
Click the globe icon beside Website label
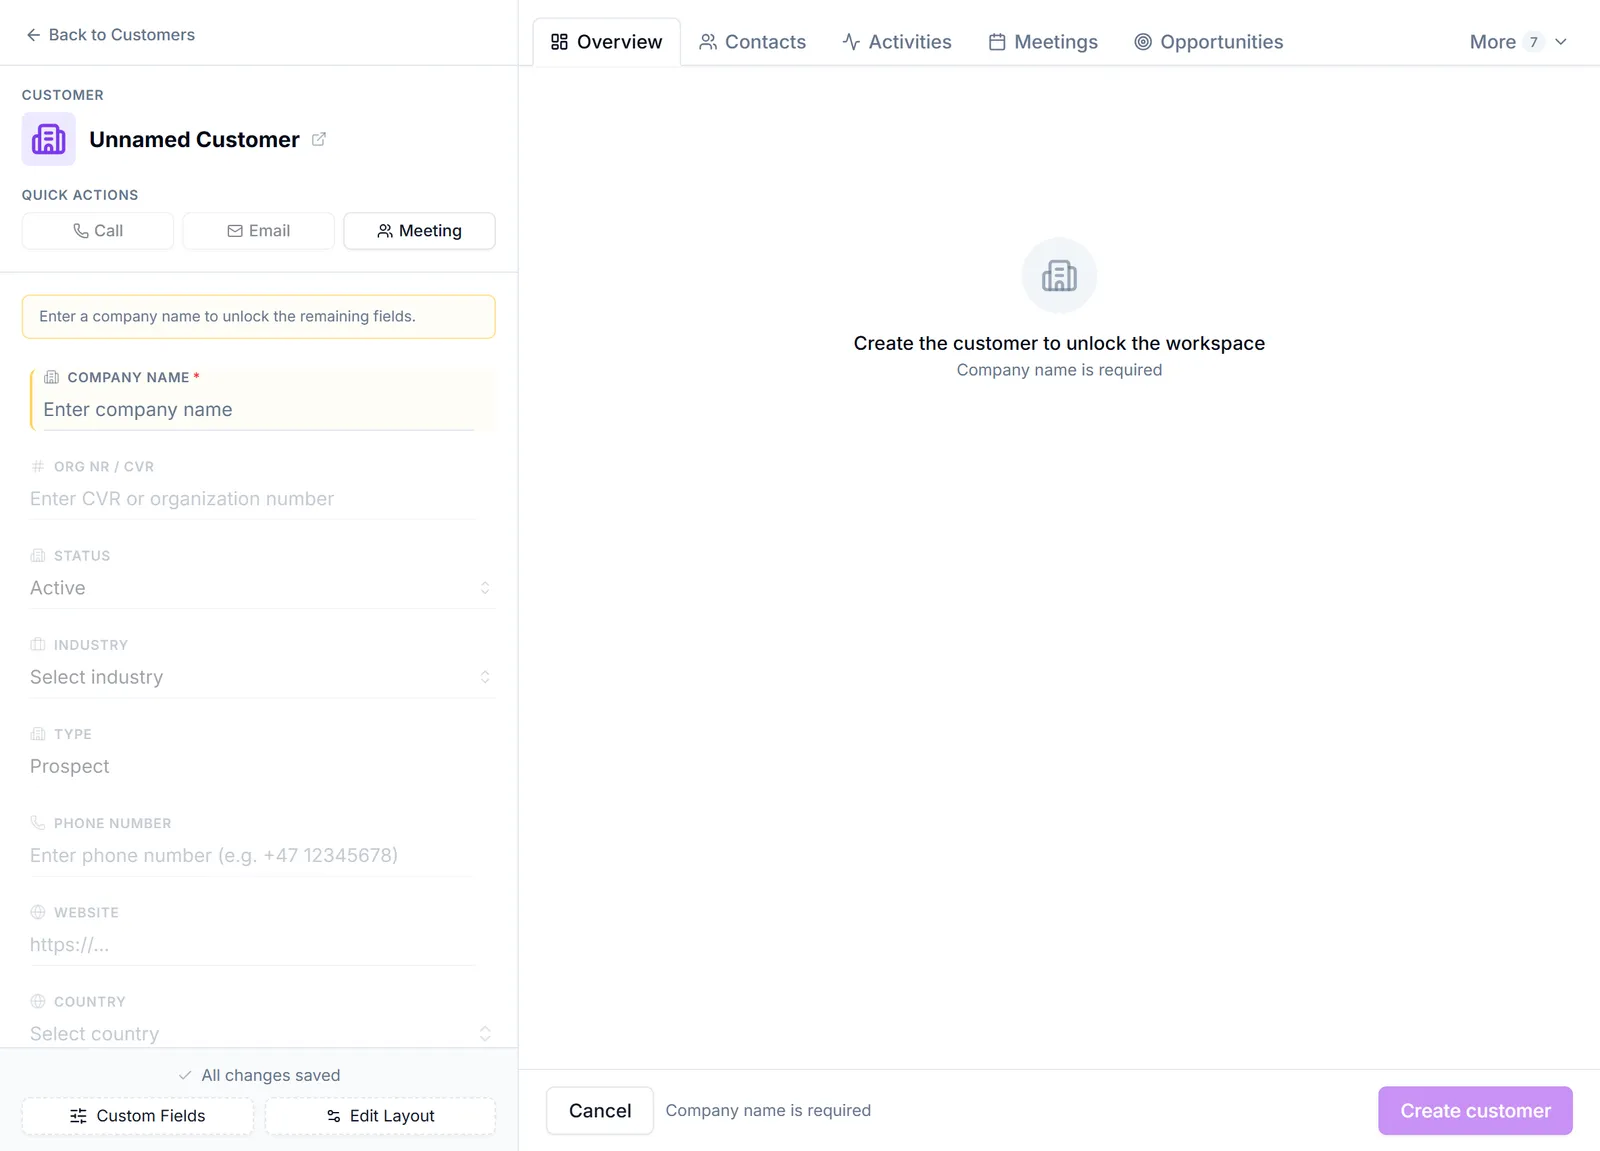click(38, 912)
